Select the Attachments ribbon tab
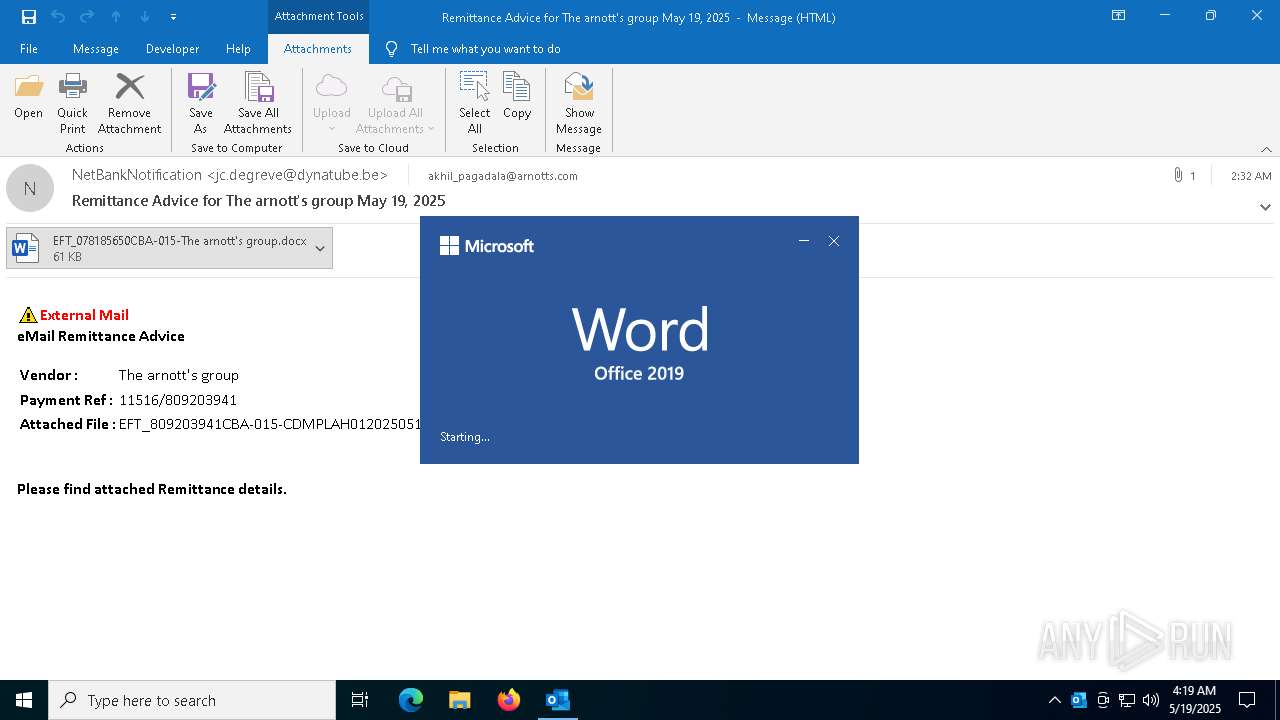 tap(318, 49)
